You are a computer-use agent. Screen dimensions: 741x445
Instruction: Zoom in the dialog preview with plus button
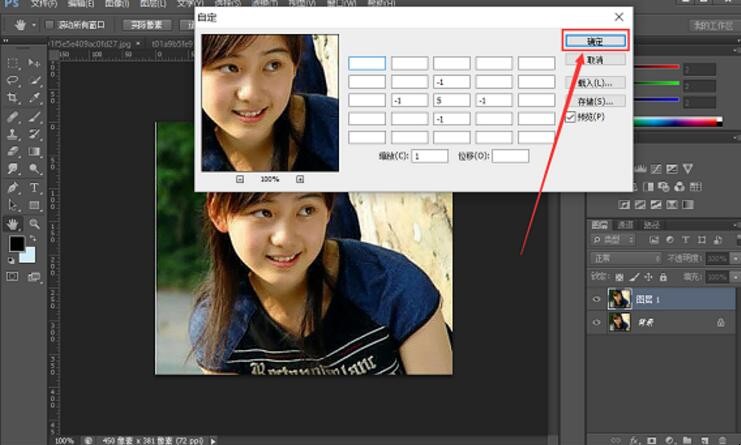click(300, 180)
